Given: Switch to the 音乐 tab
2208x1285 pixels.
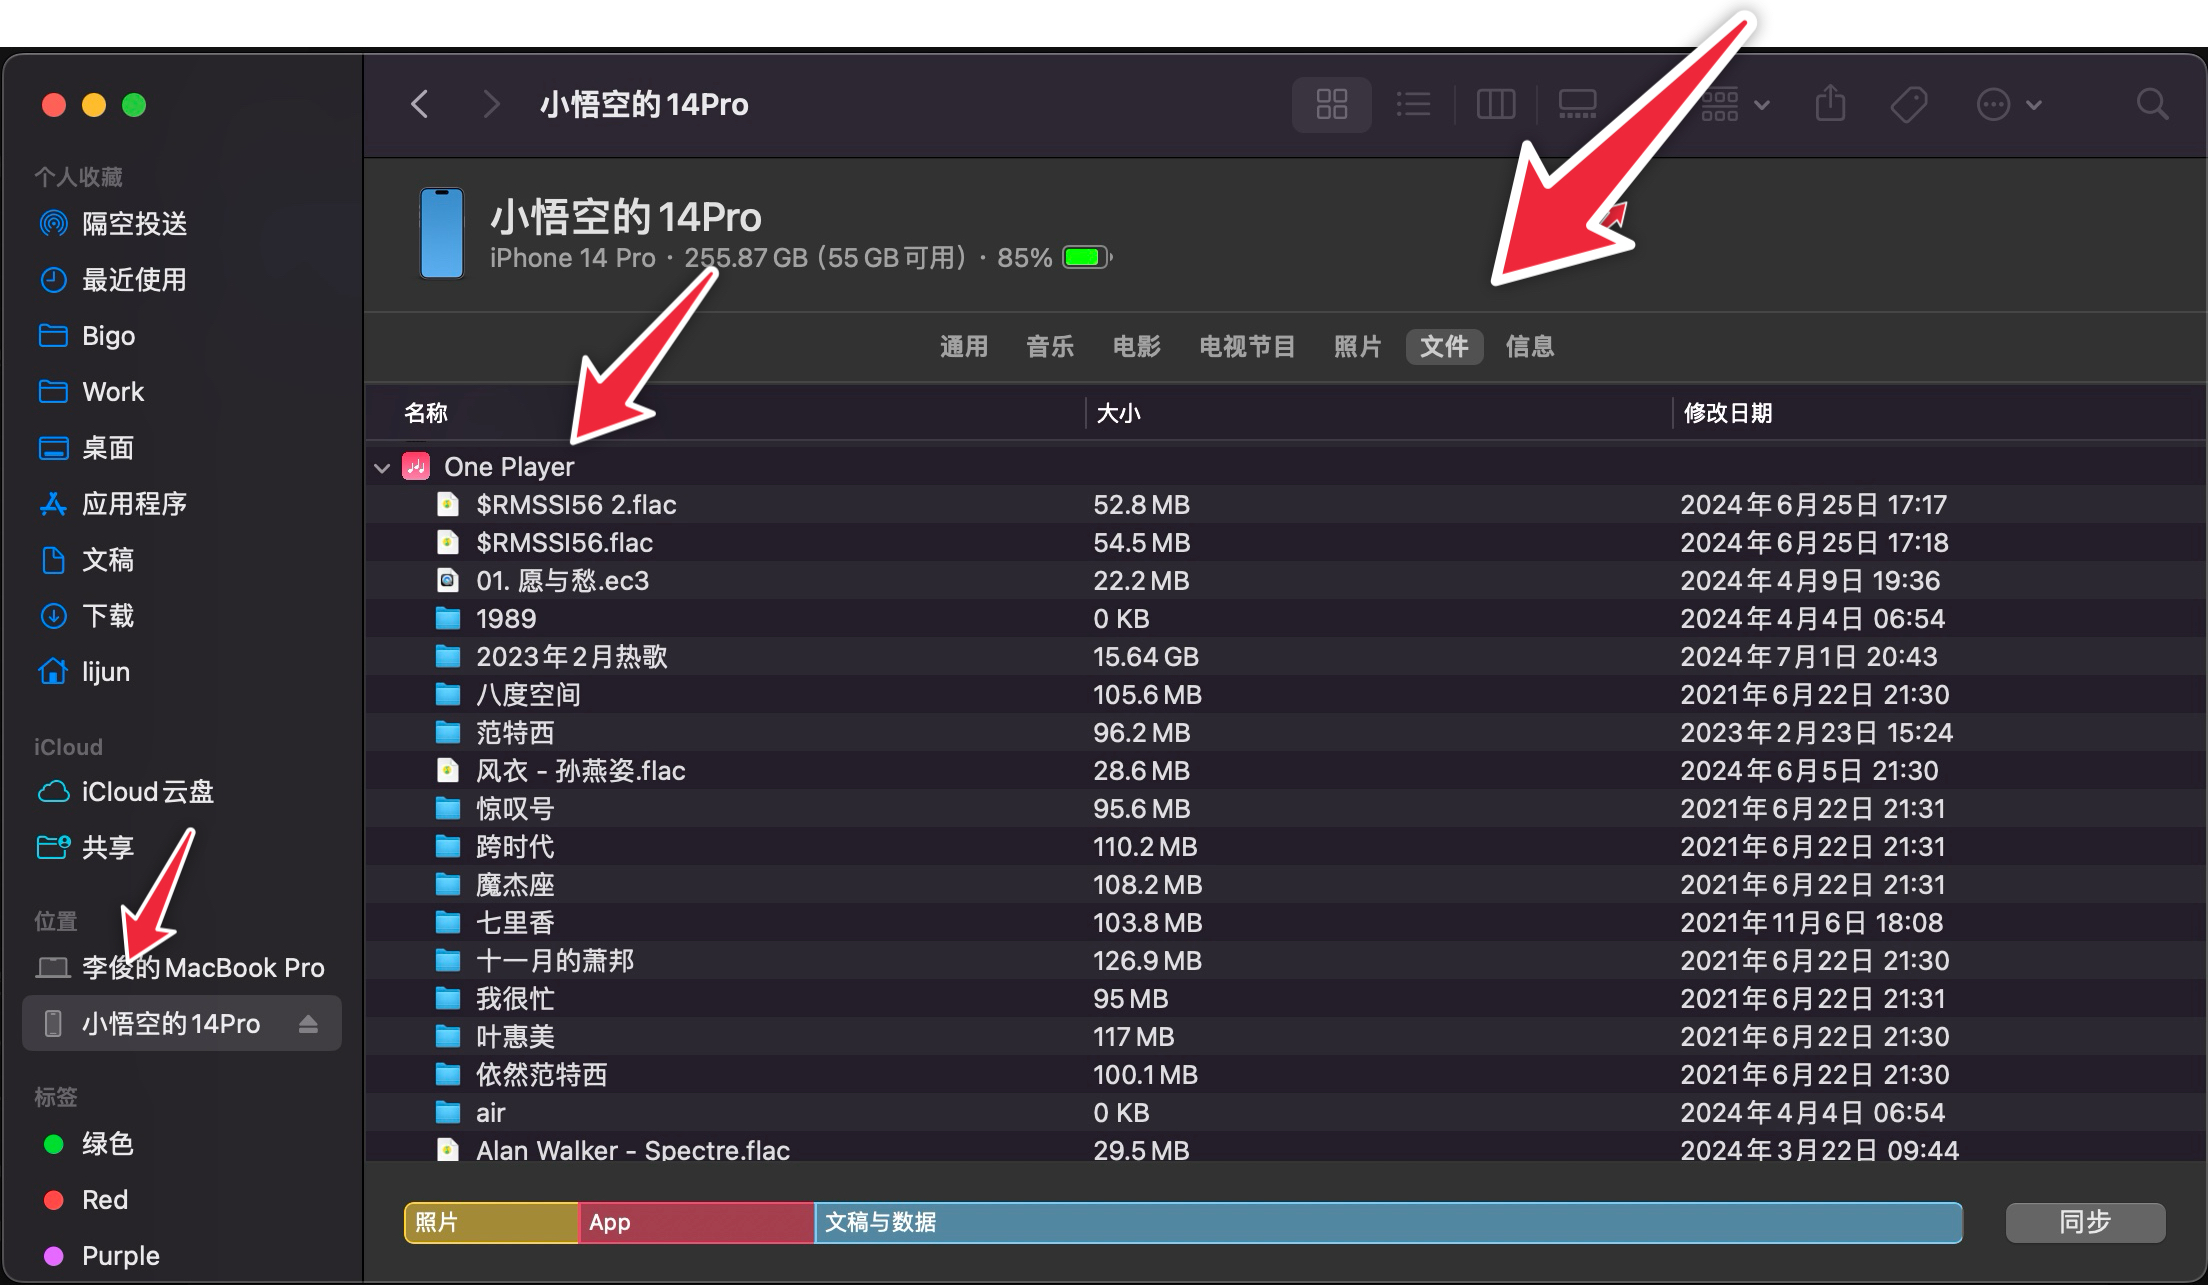Looking at the screenshot, I should pos(1050,347).
